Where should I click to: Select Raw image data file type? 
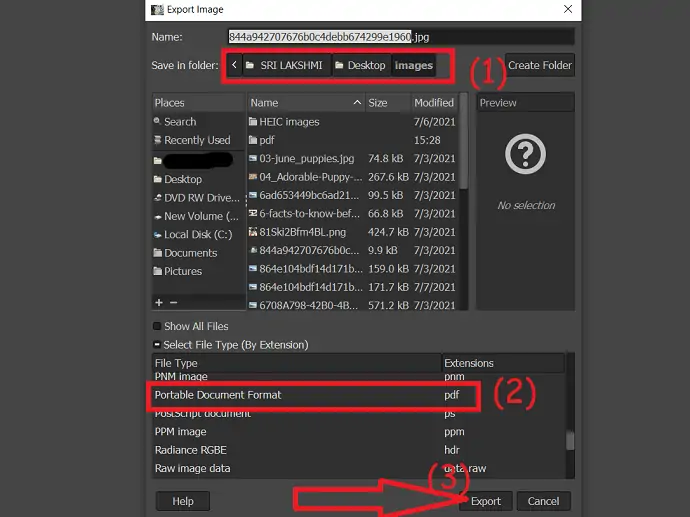[359, 468]
